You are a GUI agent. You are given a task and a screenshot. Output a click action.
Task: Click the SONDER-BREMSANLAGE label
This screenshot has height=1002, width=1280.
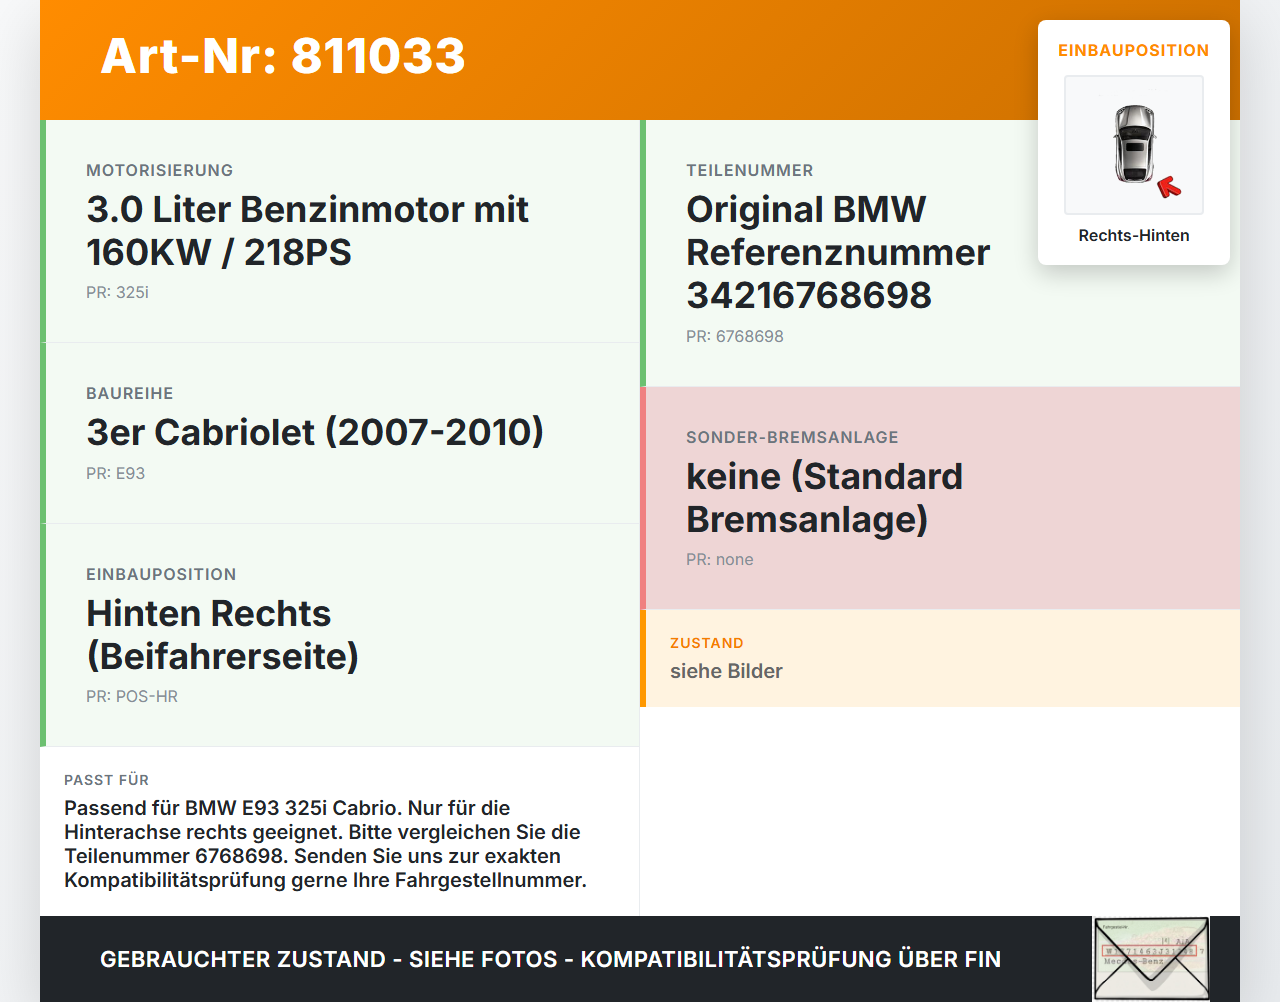(792, 437)
